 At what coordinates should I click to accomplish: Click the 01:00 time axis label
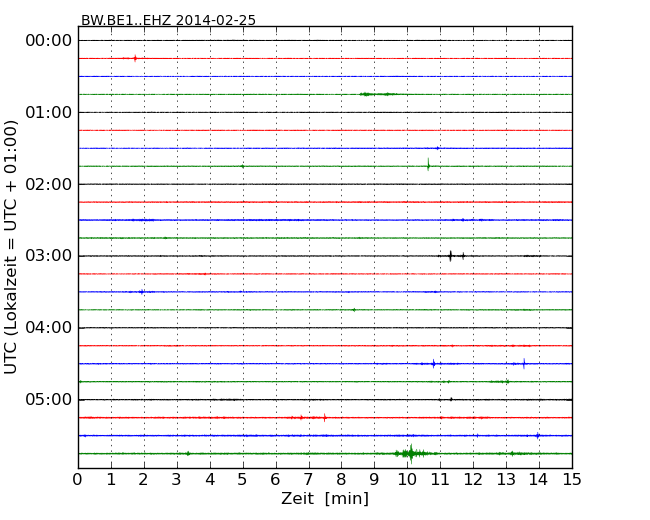[x=49, y=112]
